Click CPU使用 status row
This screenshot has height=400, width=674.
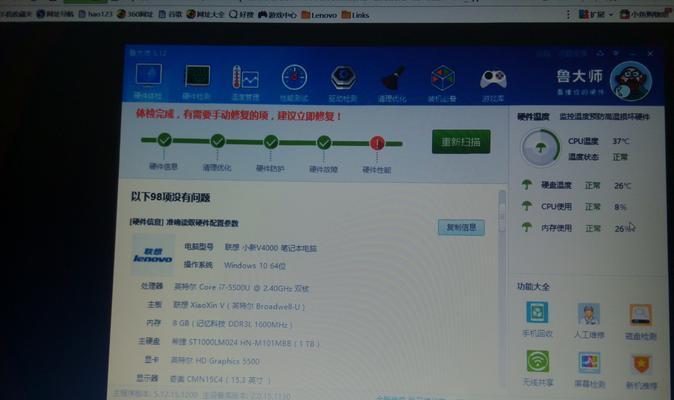click(x=574, y=207)
